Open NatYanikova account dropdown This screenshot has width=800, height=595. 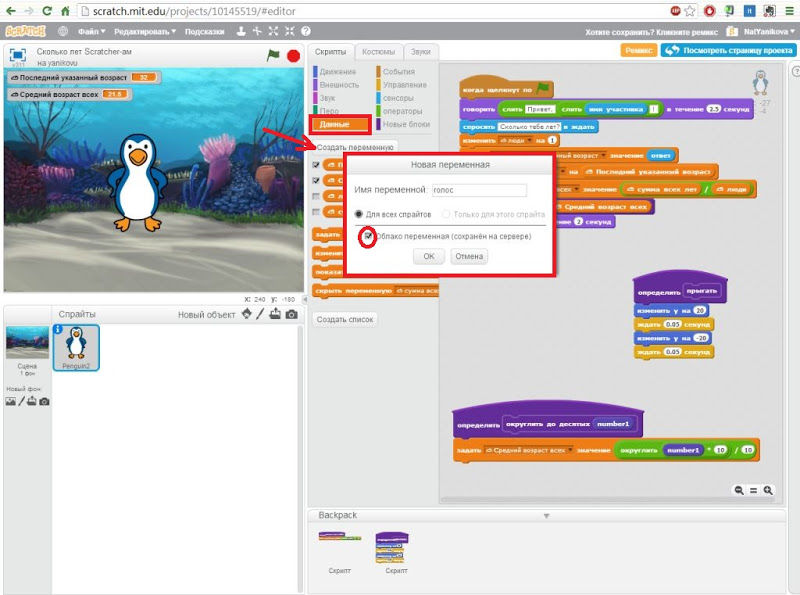tap(768, 32)
